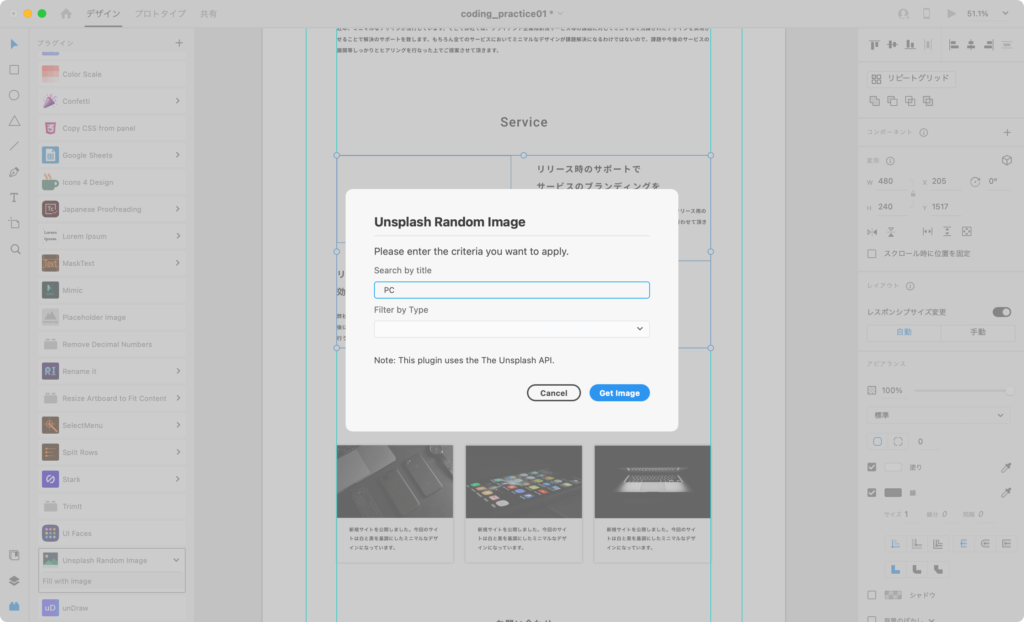
Task: Click the Cancel button
Action: click(554, 393)
